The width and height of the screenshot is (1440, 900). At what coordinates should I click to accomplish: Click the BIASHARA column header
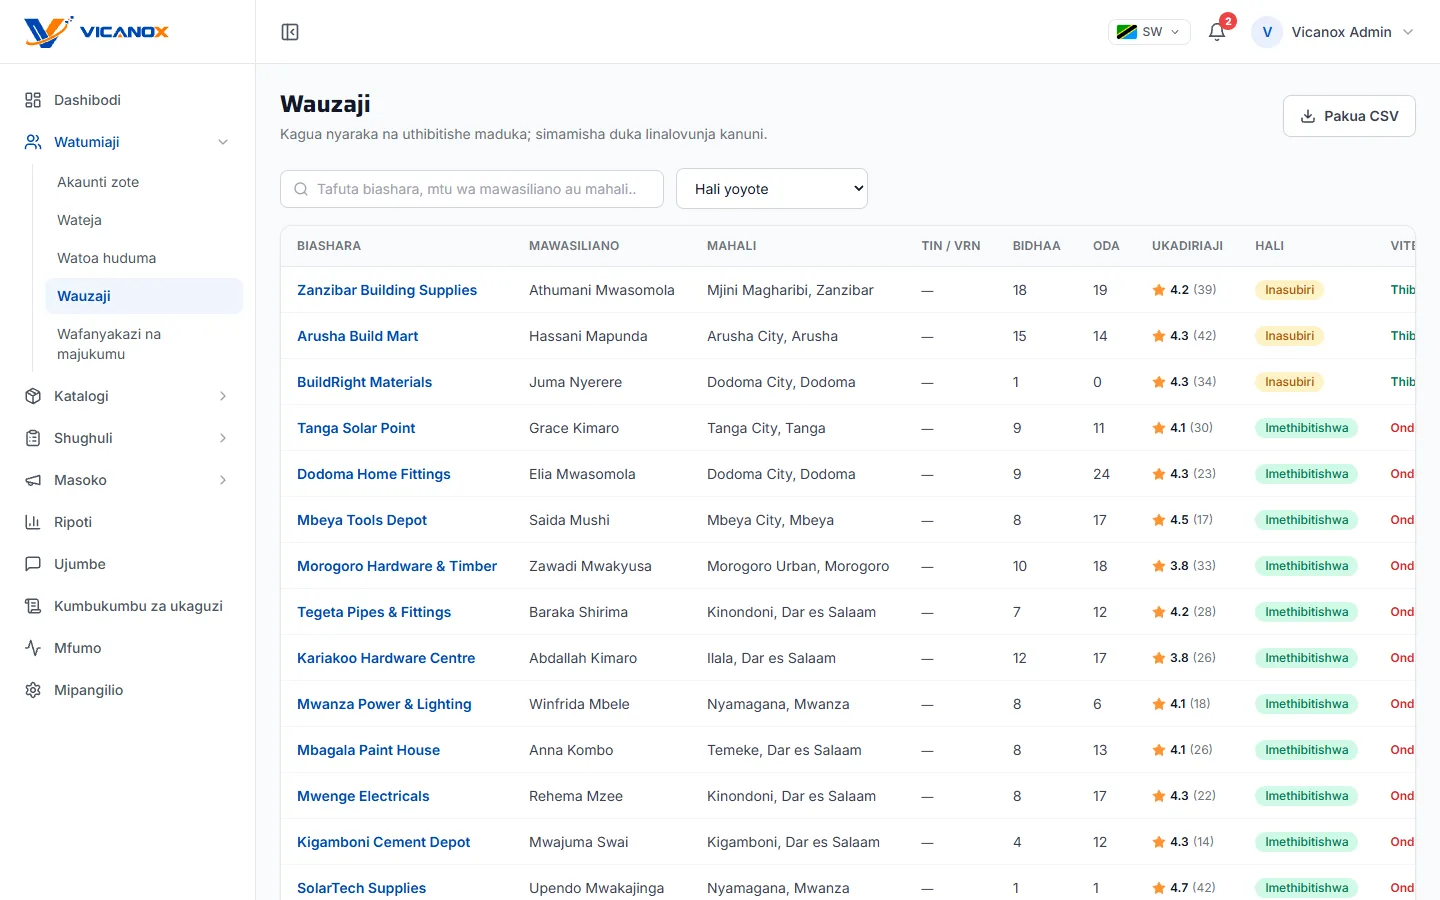(329, 246)
